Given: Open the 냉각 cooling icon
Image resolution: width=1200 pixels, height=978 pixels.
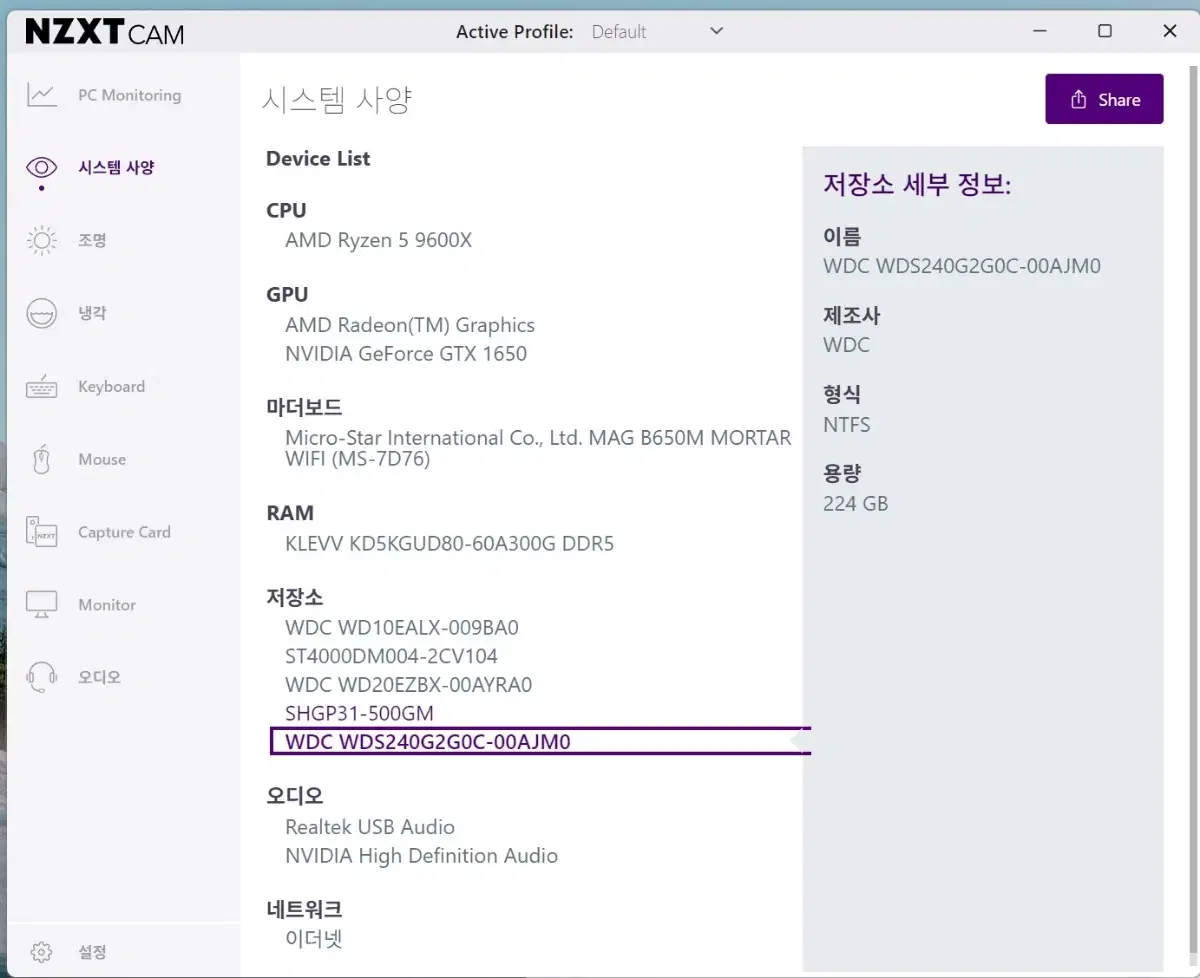Looking at the screenshot, I should pyautogui.click(x=41, y=313).
